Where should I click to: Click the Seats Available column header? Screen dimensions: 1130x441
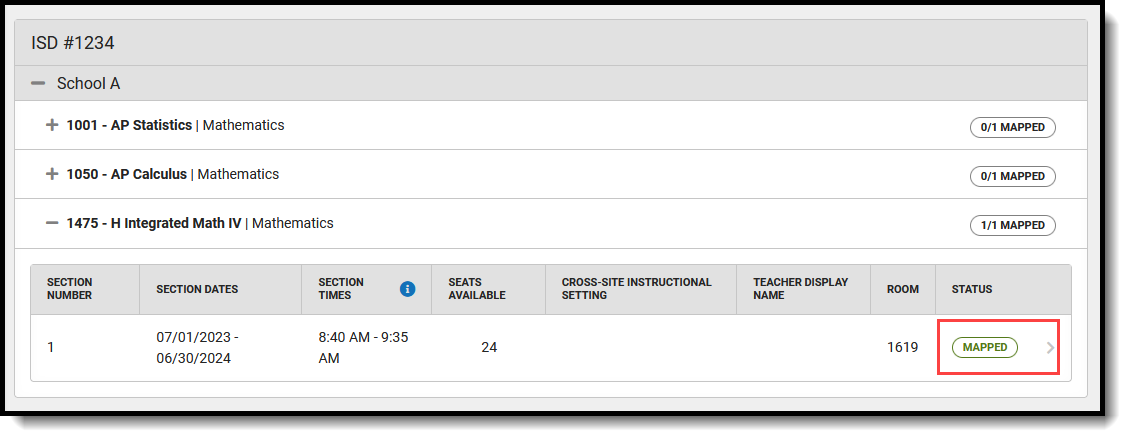[x=477, y=289]
